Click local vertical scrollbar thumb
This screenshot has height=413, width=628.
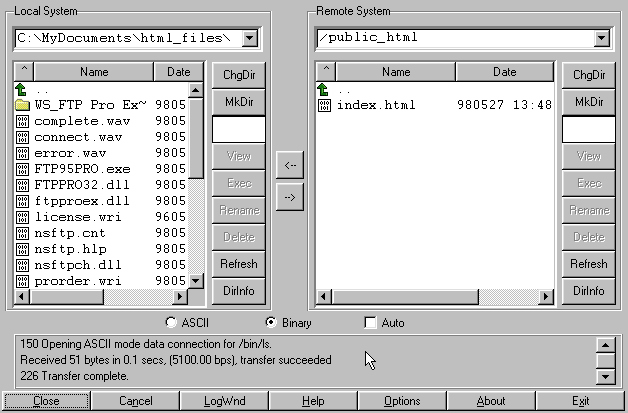point(195,138)
